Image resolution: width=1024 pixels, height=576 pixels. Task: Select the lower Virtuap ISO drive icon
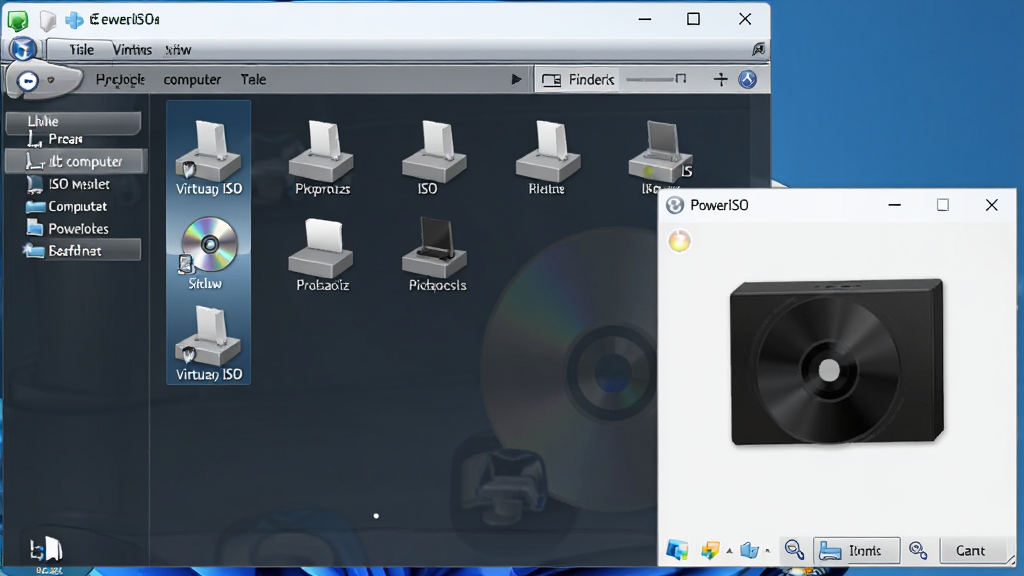click(x=208, y=344)
